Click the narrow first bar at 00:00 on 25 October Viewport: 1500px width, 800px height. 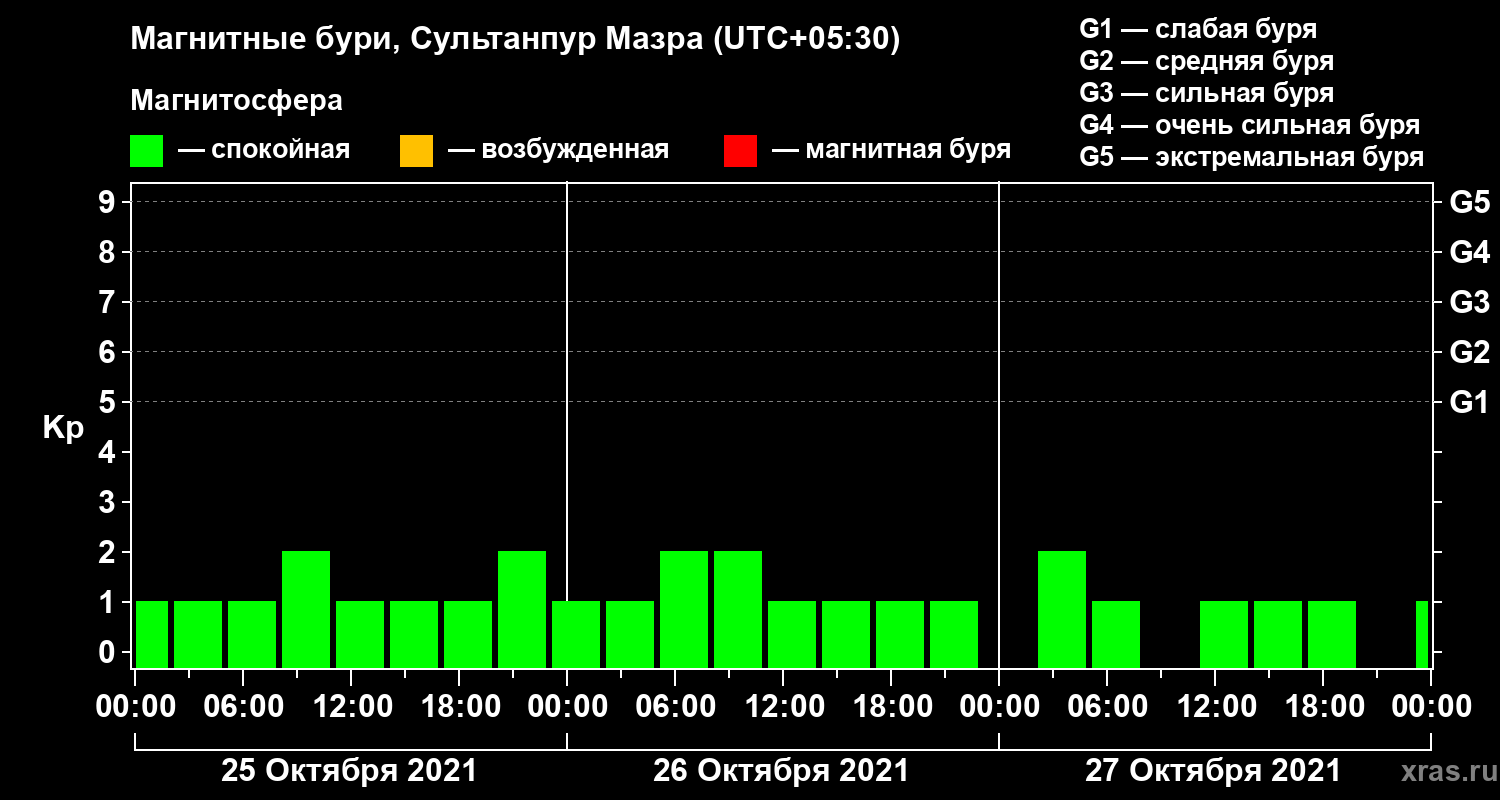(x=152, y=634)
